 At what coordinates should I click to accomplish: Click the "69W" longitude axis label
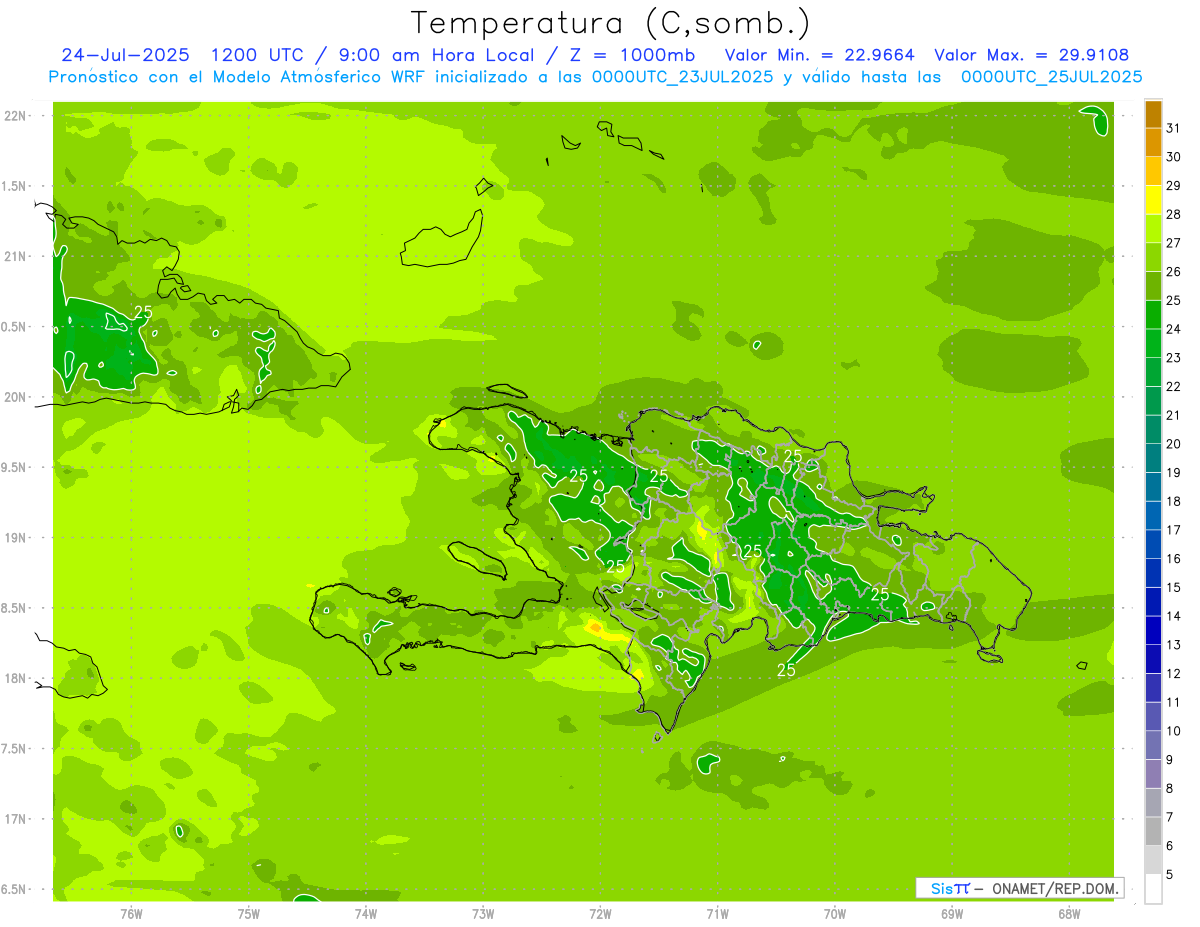tap(952, 914)
